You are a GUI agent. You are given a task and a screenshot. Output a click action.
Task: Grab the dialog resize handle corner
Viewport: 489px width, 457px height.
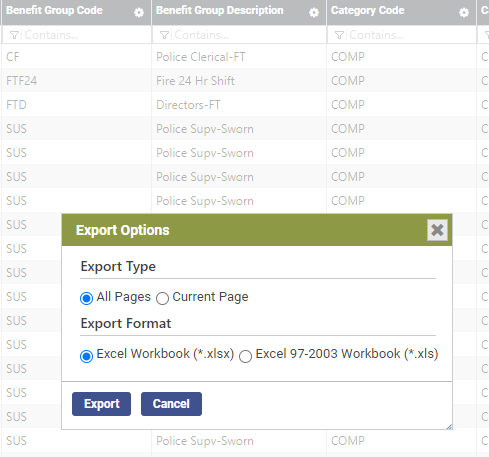tap(449, 426)
